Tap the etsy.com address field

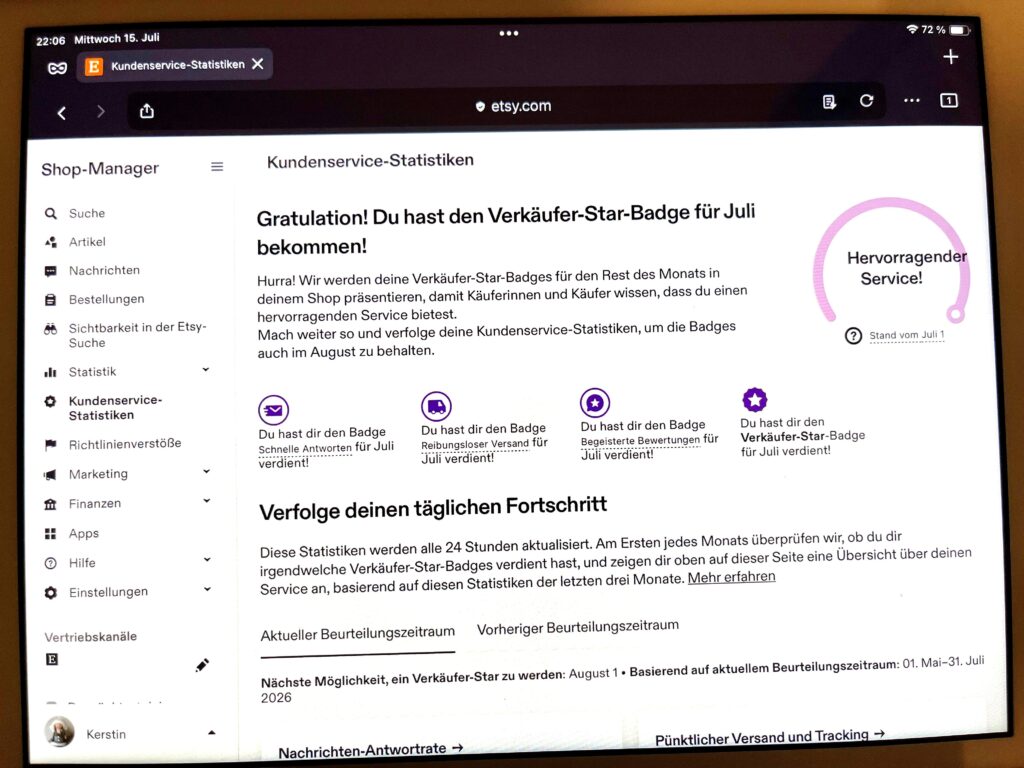513,106
